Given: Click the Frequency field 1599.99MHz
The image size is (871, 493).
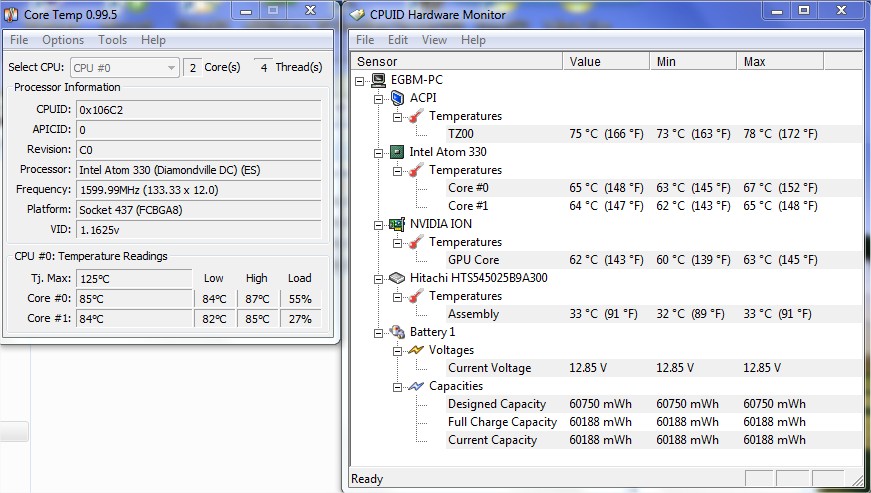Looking at the screenshot, I should (198, 190).
